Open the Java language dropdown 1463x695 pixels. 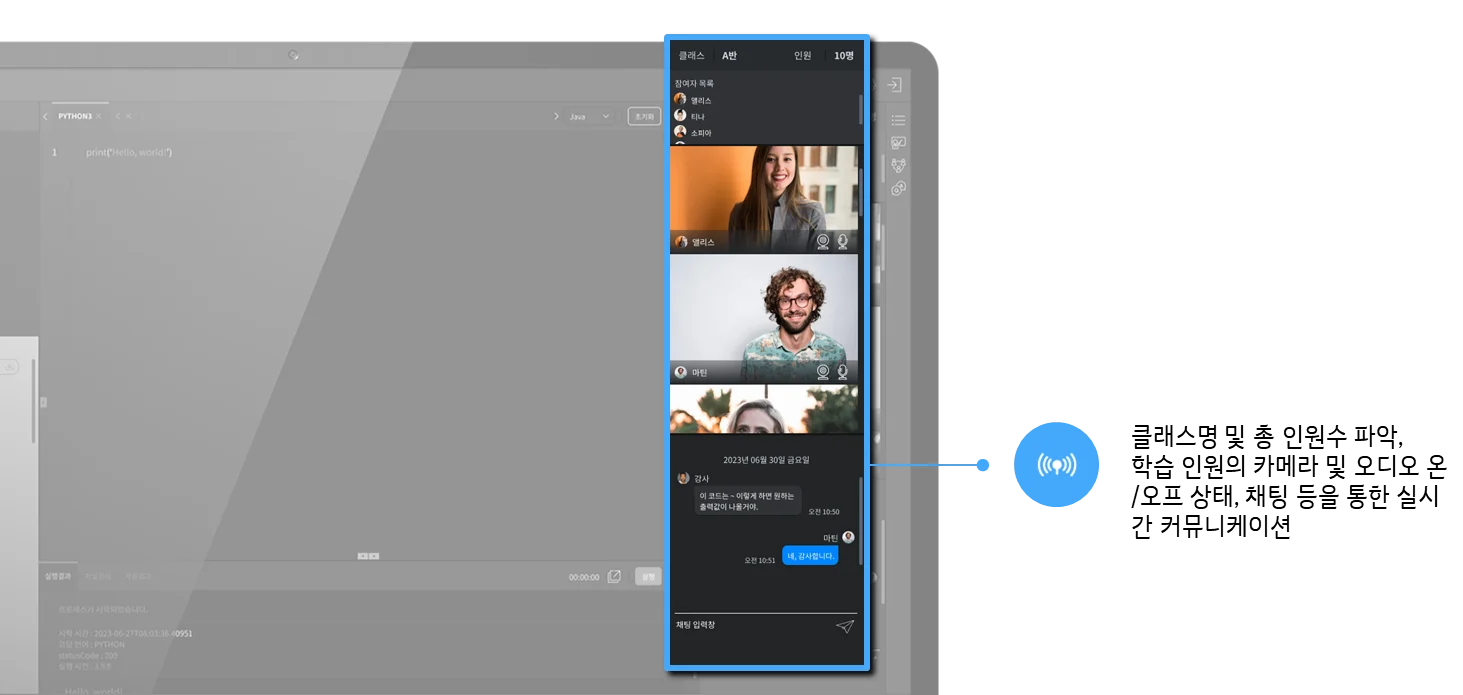click(589, 117)
